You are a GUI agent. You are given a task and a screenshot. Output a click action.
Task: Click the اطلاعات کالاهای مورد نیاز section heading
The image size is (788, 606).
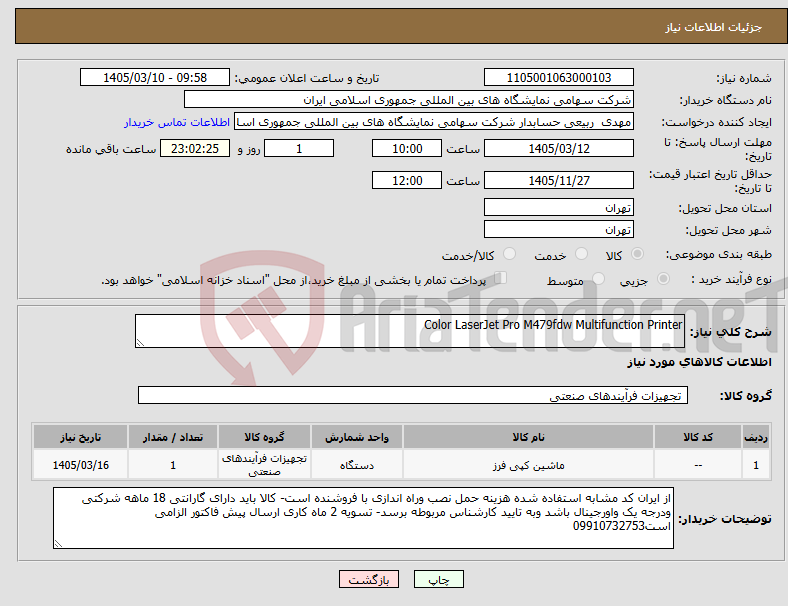click(x=699, y=362)
